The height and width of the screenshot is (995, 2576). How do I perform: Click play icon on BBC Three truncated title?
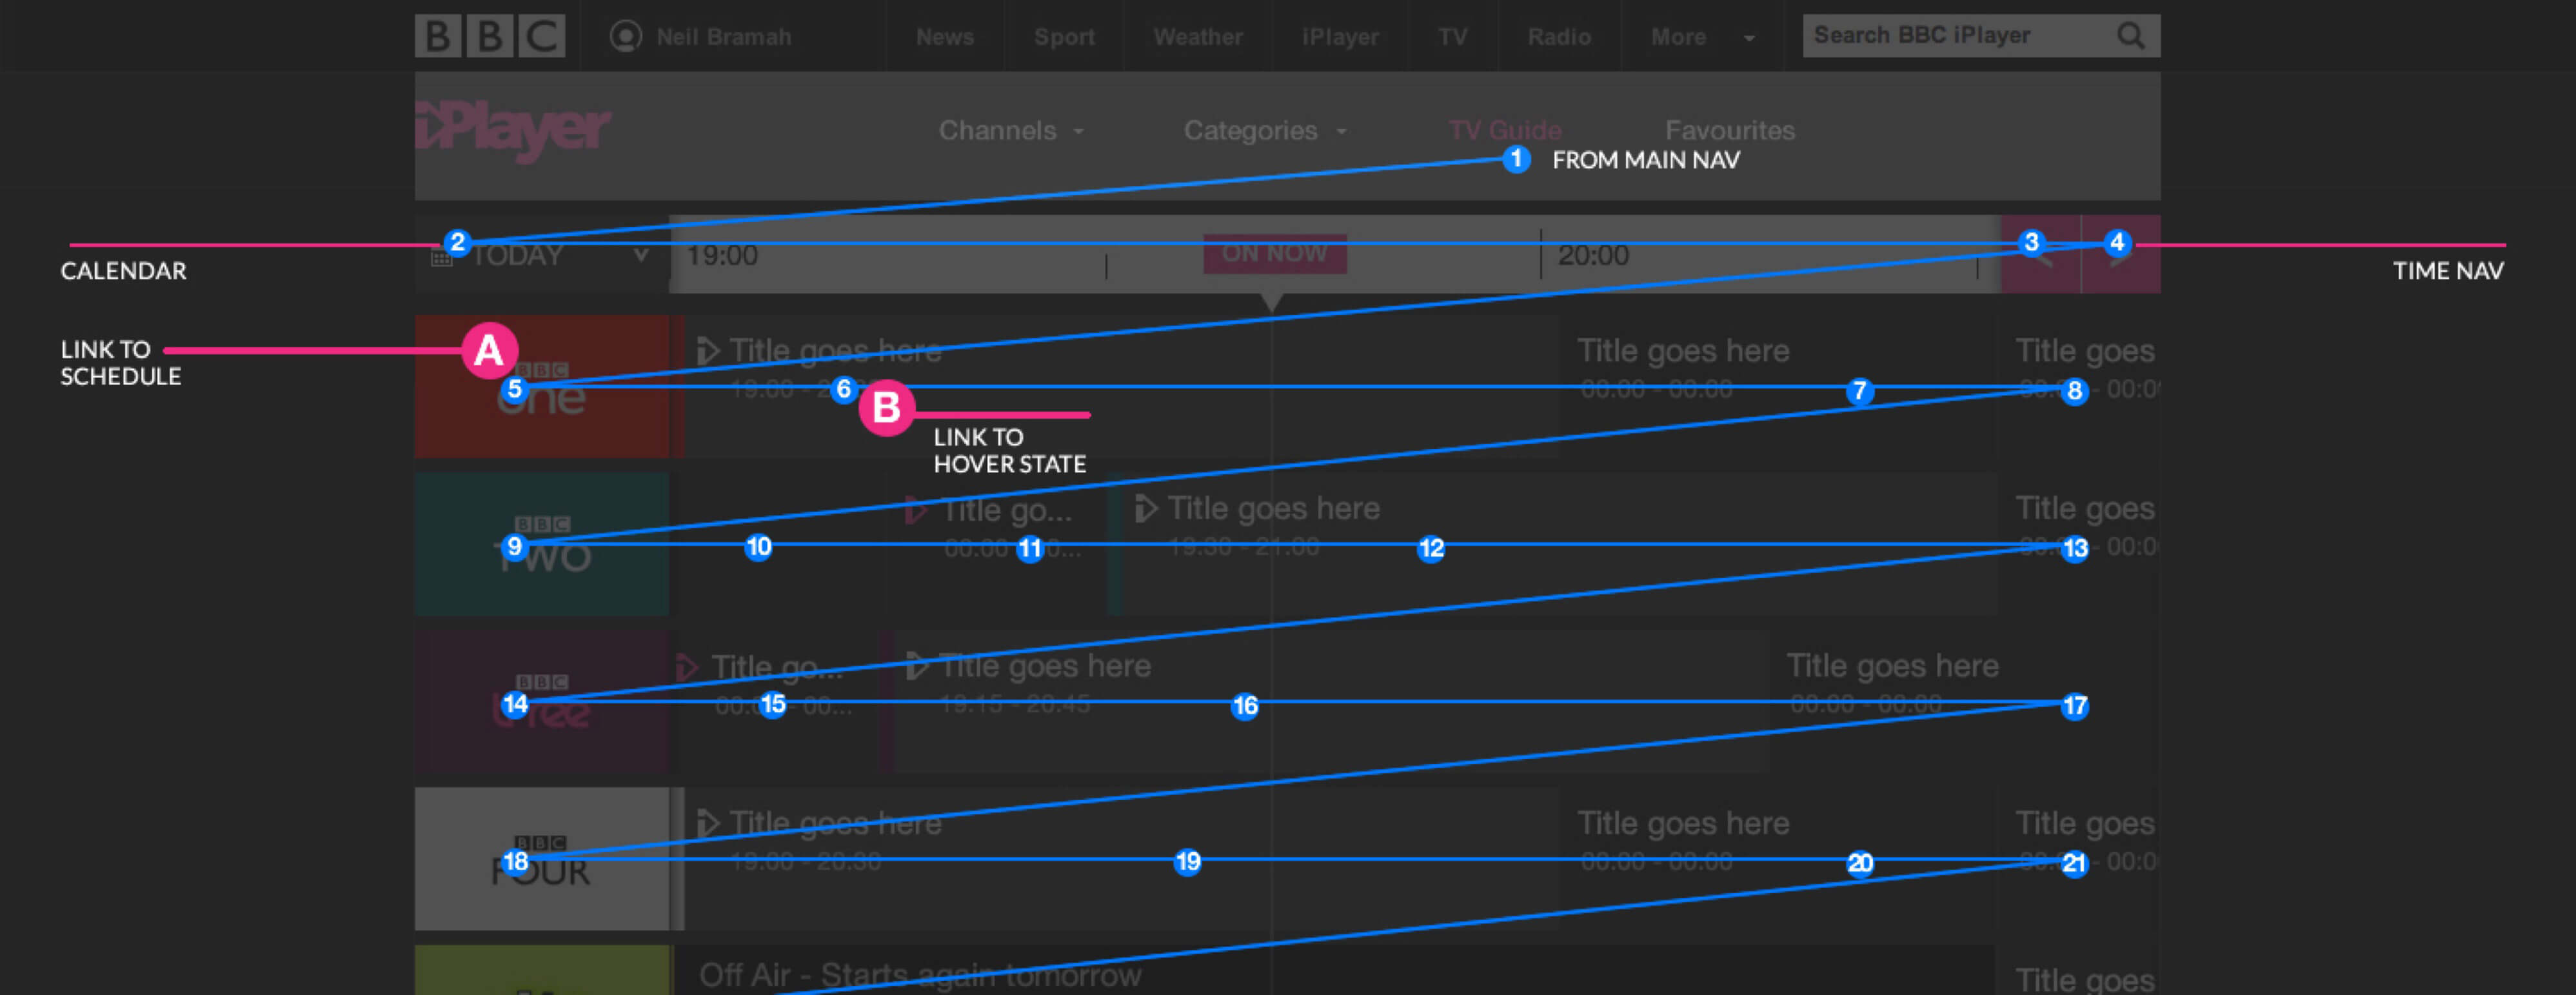tap(687, 667)
